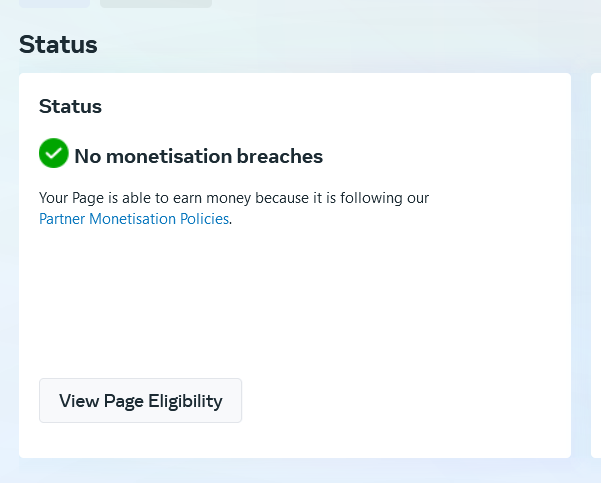Click the No monetisation breaches heading
The image size is (601, 483).
tap(198, 156)
